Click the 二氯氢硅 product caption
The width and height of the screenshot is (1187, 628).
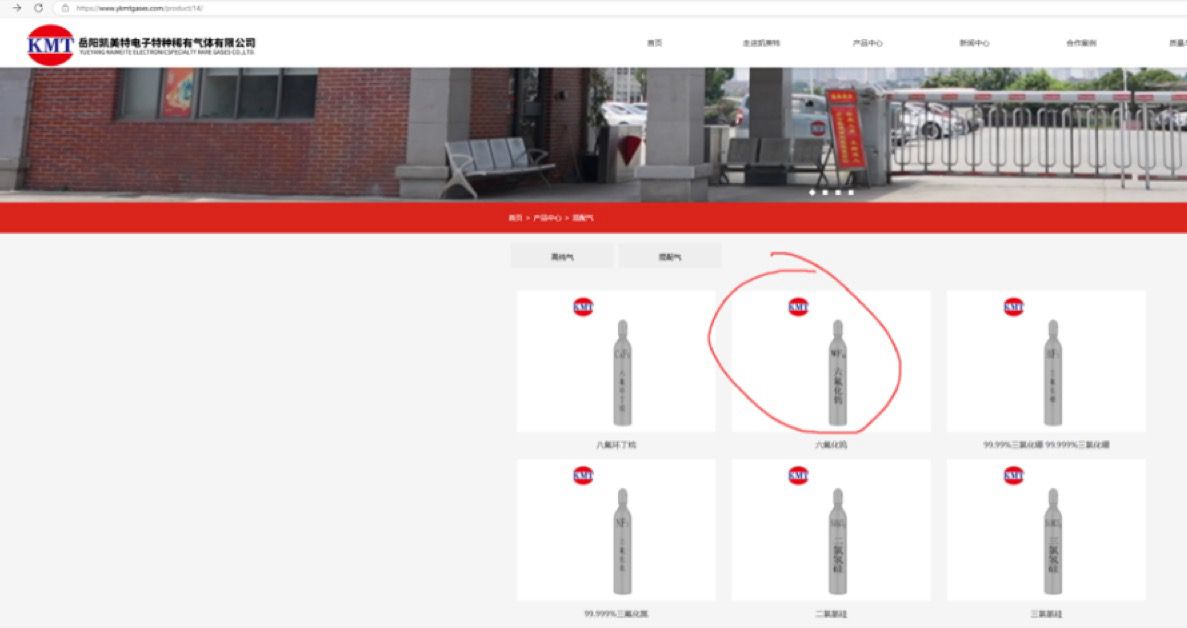click(x=831, y=614)
